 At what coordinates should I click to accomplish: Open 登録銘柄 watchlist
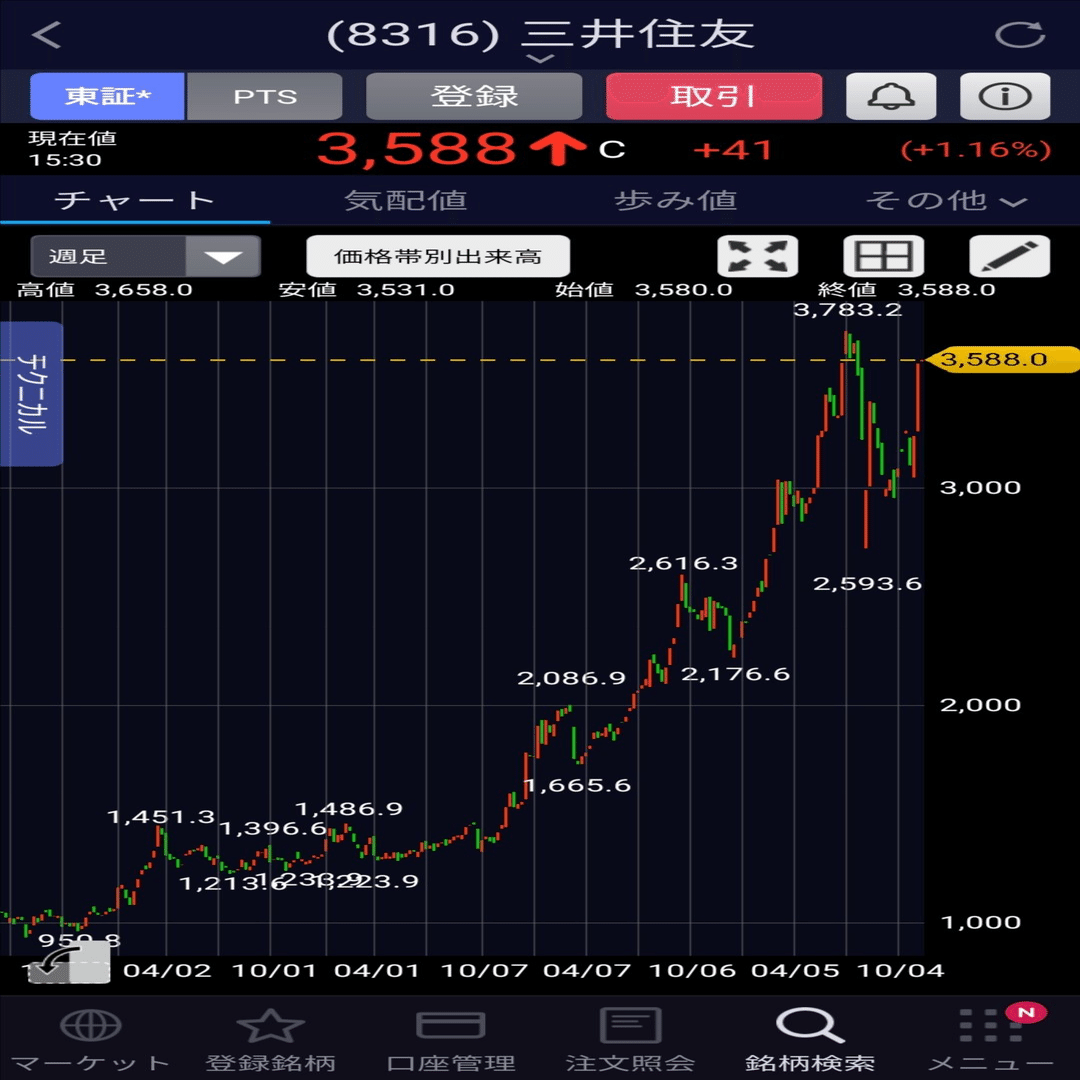tap(270, 1040)
